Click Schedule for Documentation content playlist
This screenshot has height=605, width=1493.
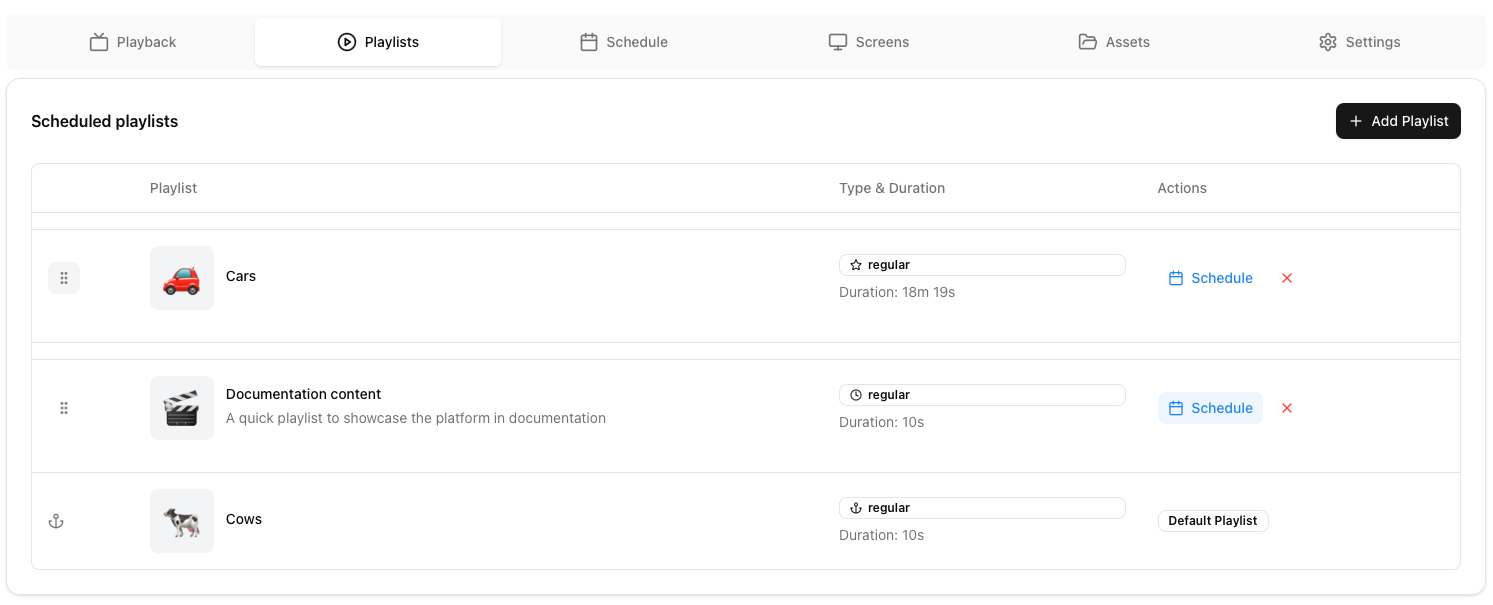pos(1210,408)
